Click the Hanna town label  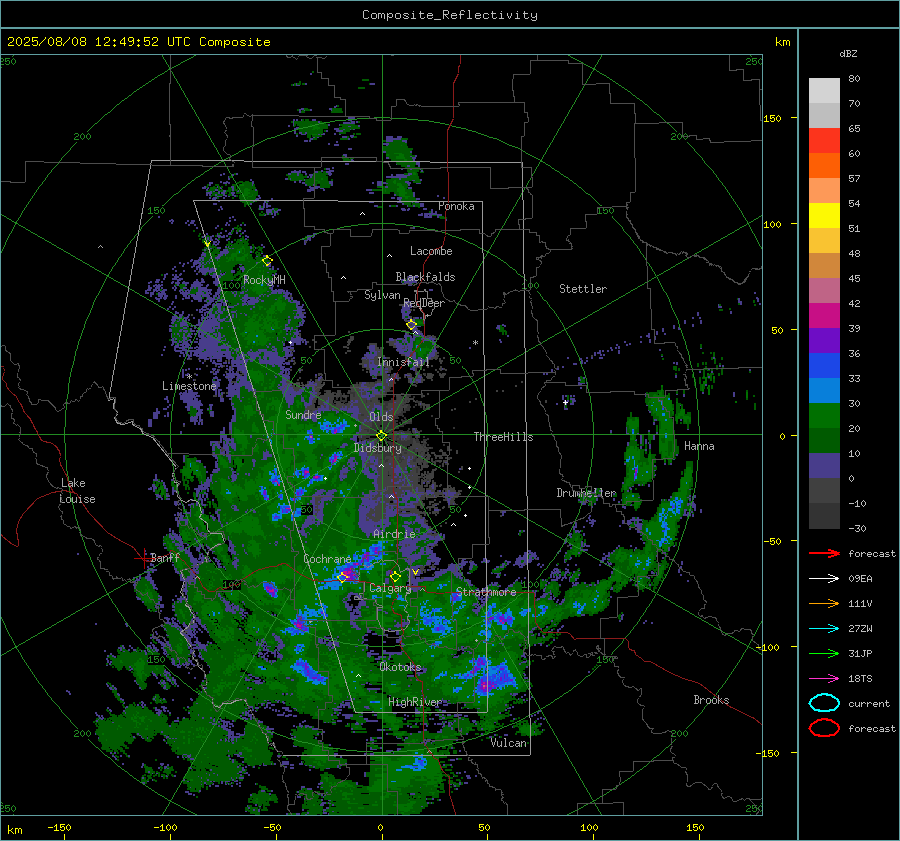699,446
